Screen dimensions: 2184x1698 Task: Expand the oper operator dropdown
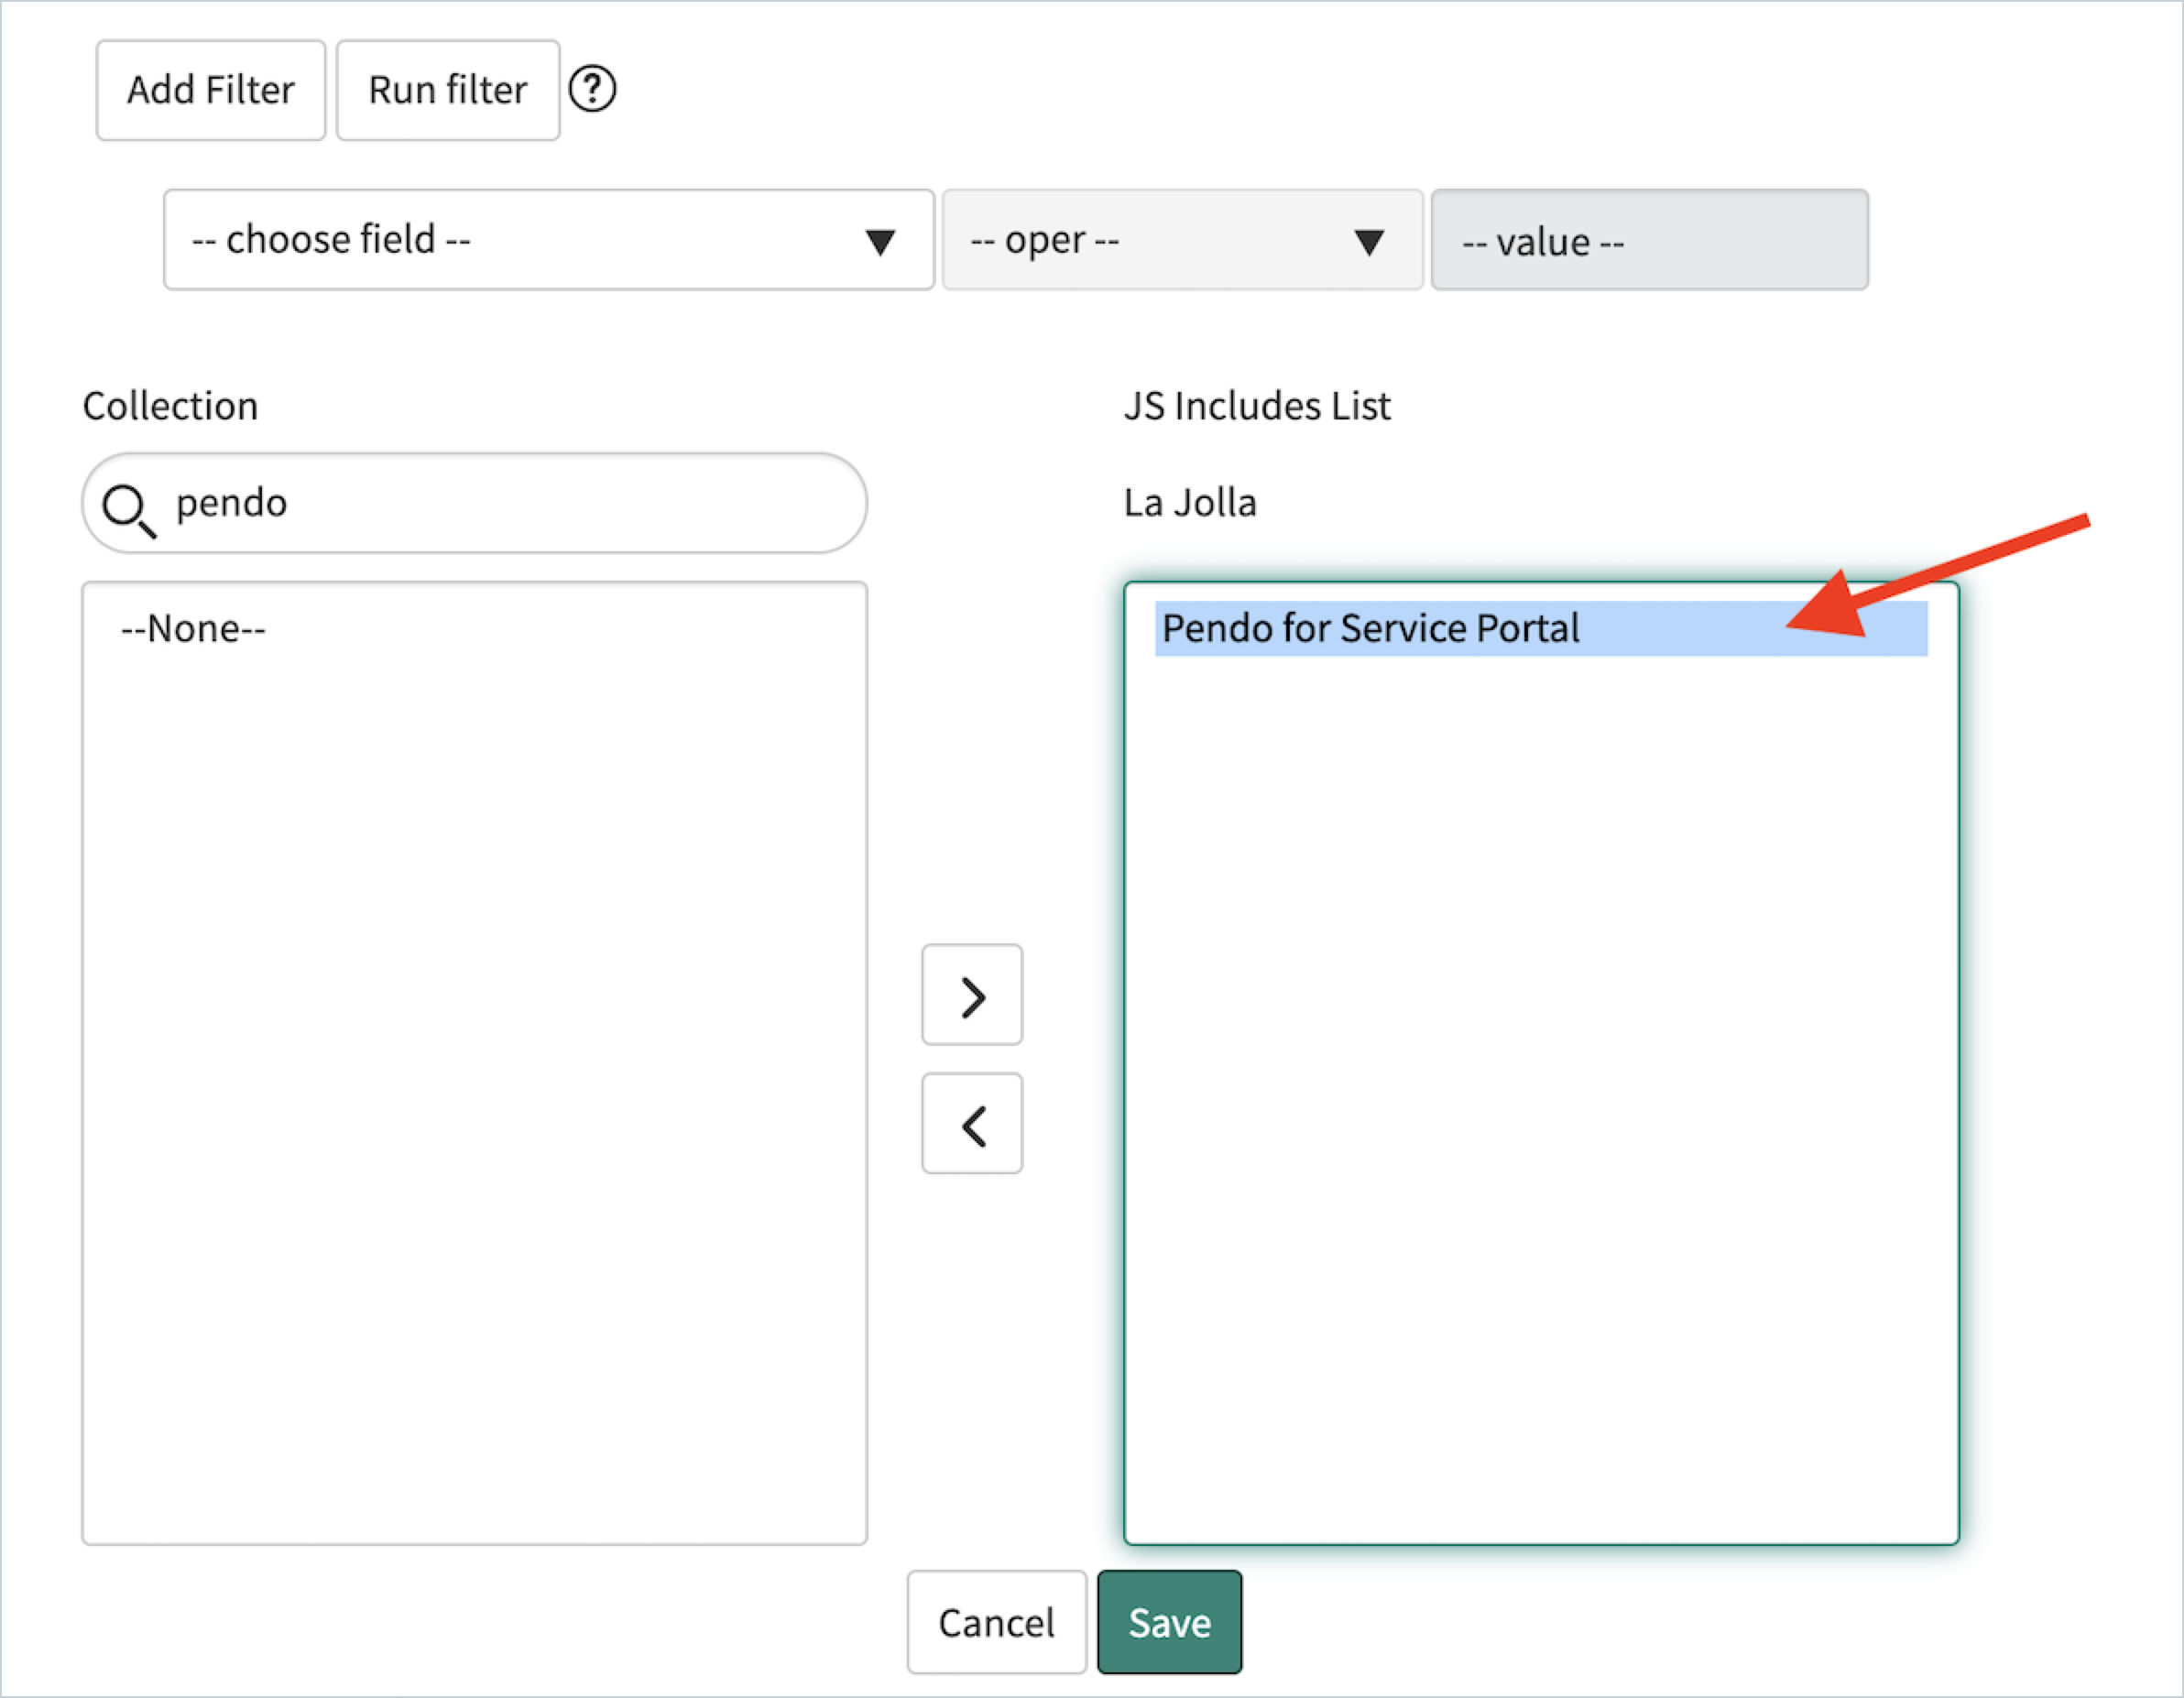pos(1182,240)
